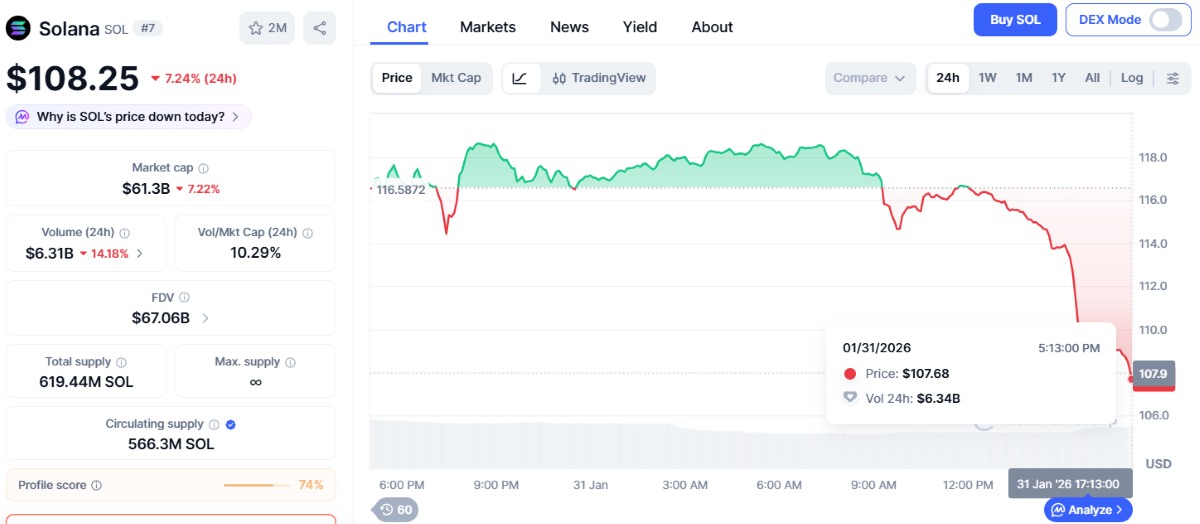The image size is (1200, 524).
Task: Open the Compare dropdown
Action: 870,78
